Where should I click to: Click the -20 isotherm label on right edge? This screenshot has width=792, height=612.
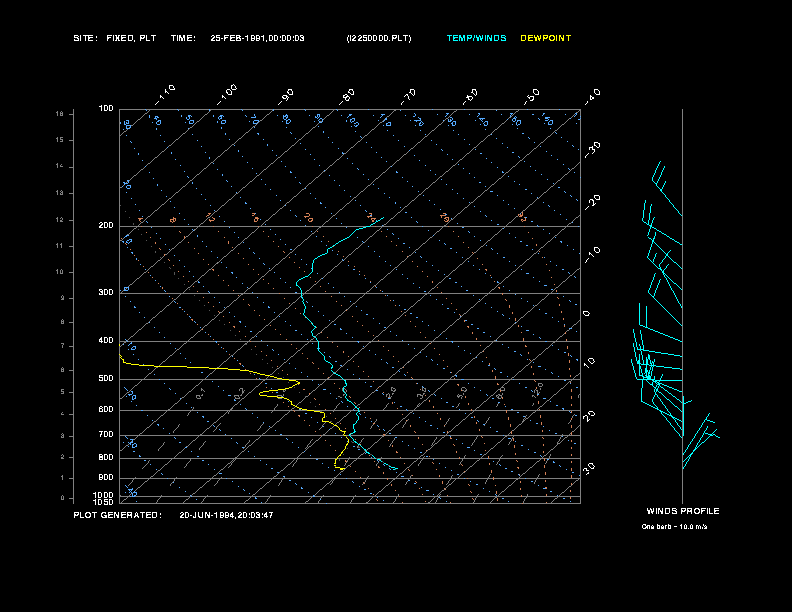(592, 202)
